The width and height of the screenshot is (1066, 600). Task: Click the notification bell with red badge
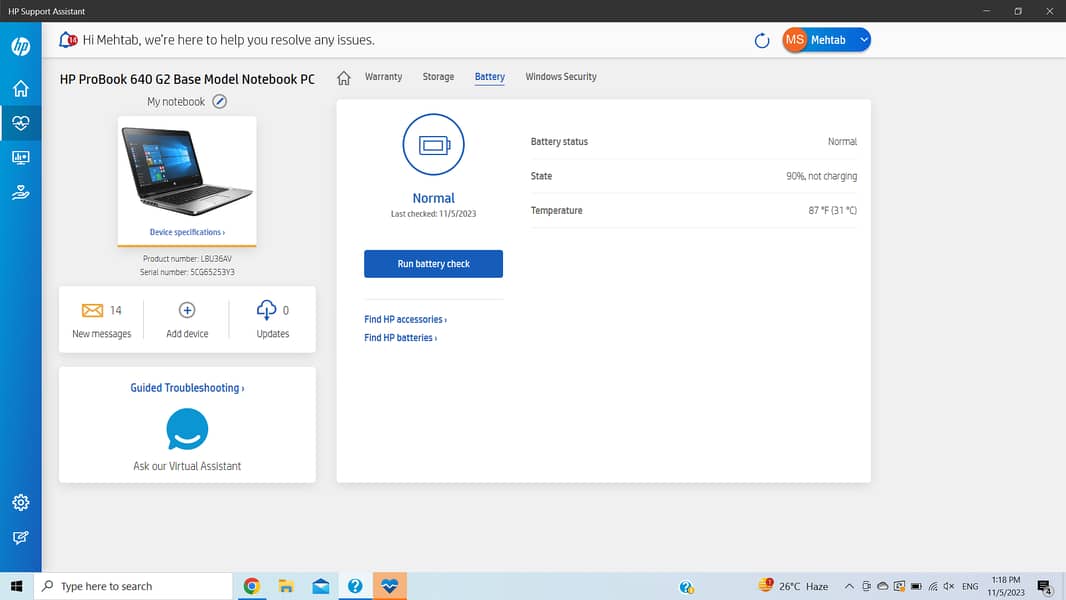(x=68, y=40)
